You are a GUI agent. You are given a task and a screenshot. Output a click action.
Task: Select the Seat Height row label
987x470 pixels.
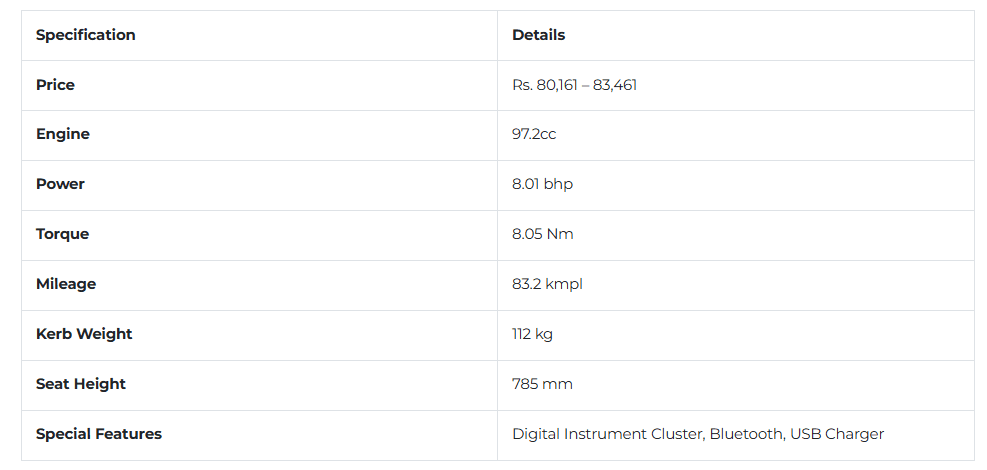[81, 384]
